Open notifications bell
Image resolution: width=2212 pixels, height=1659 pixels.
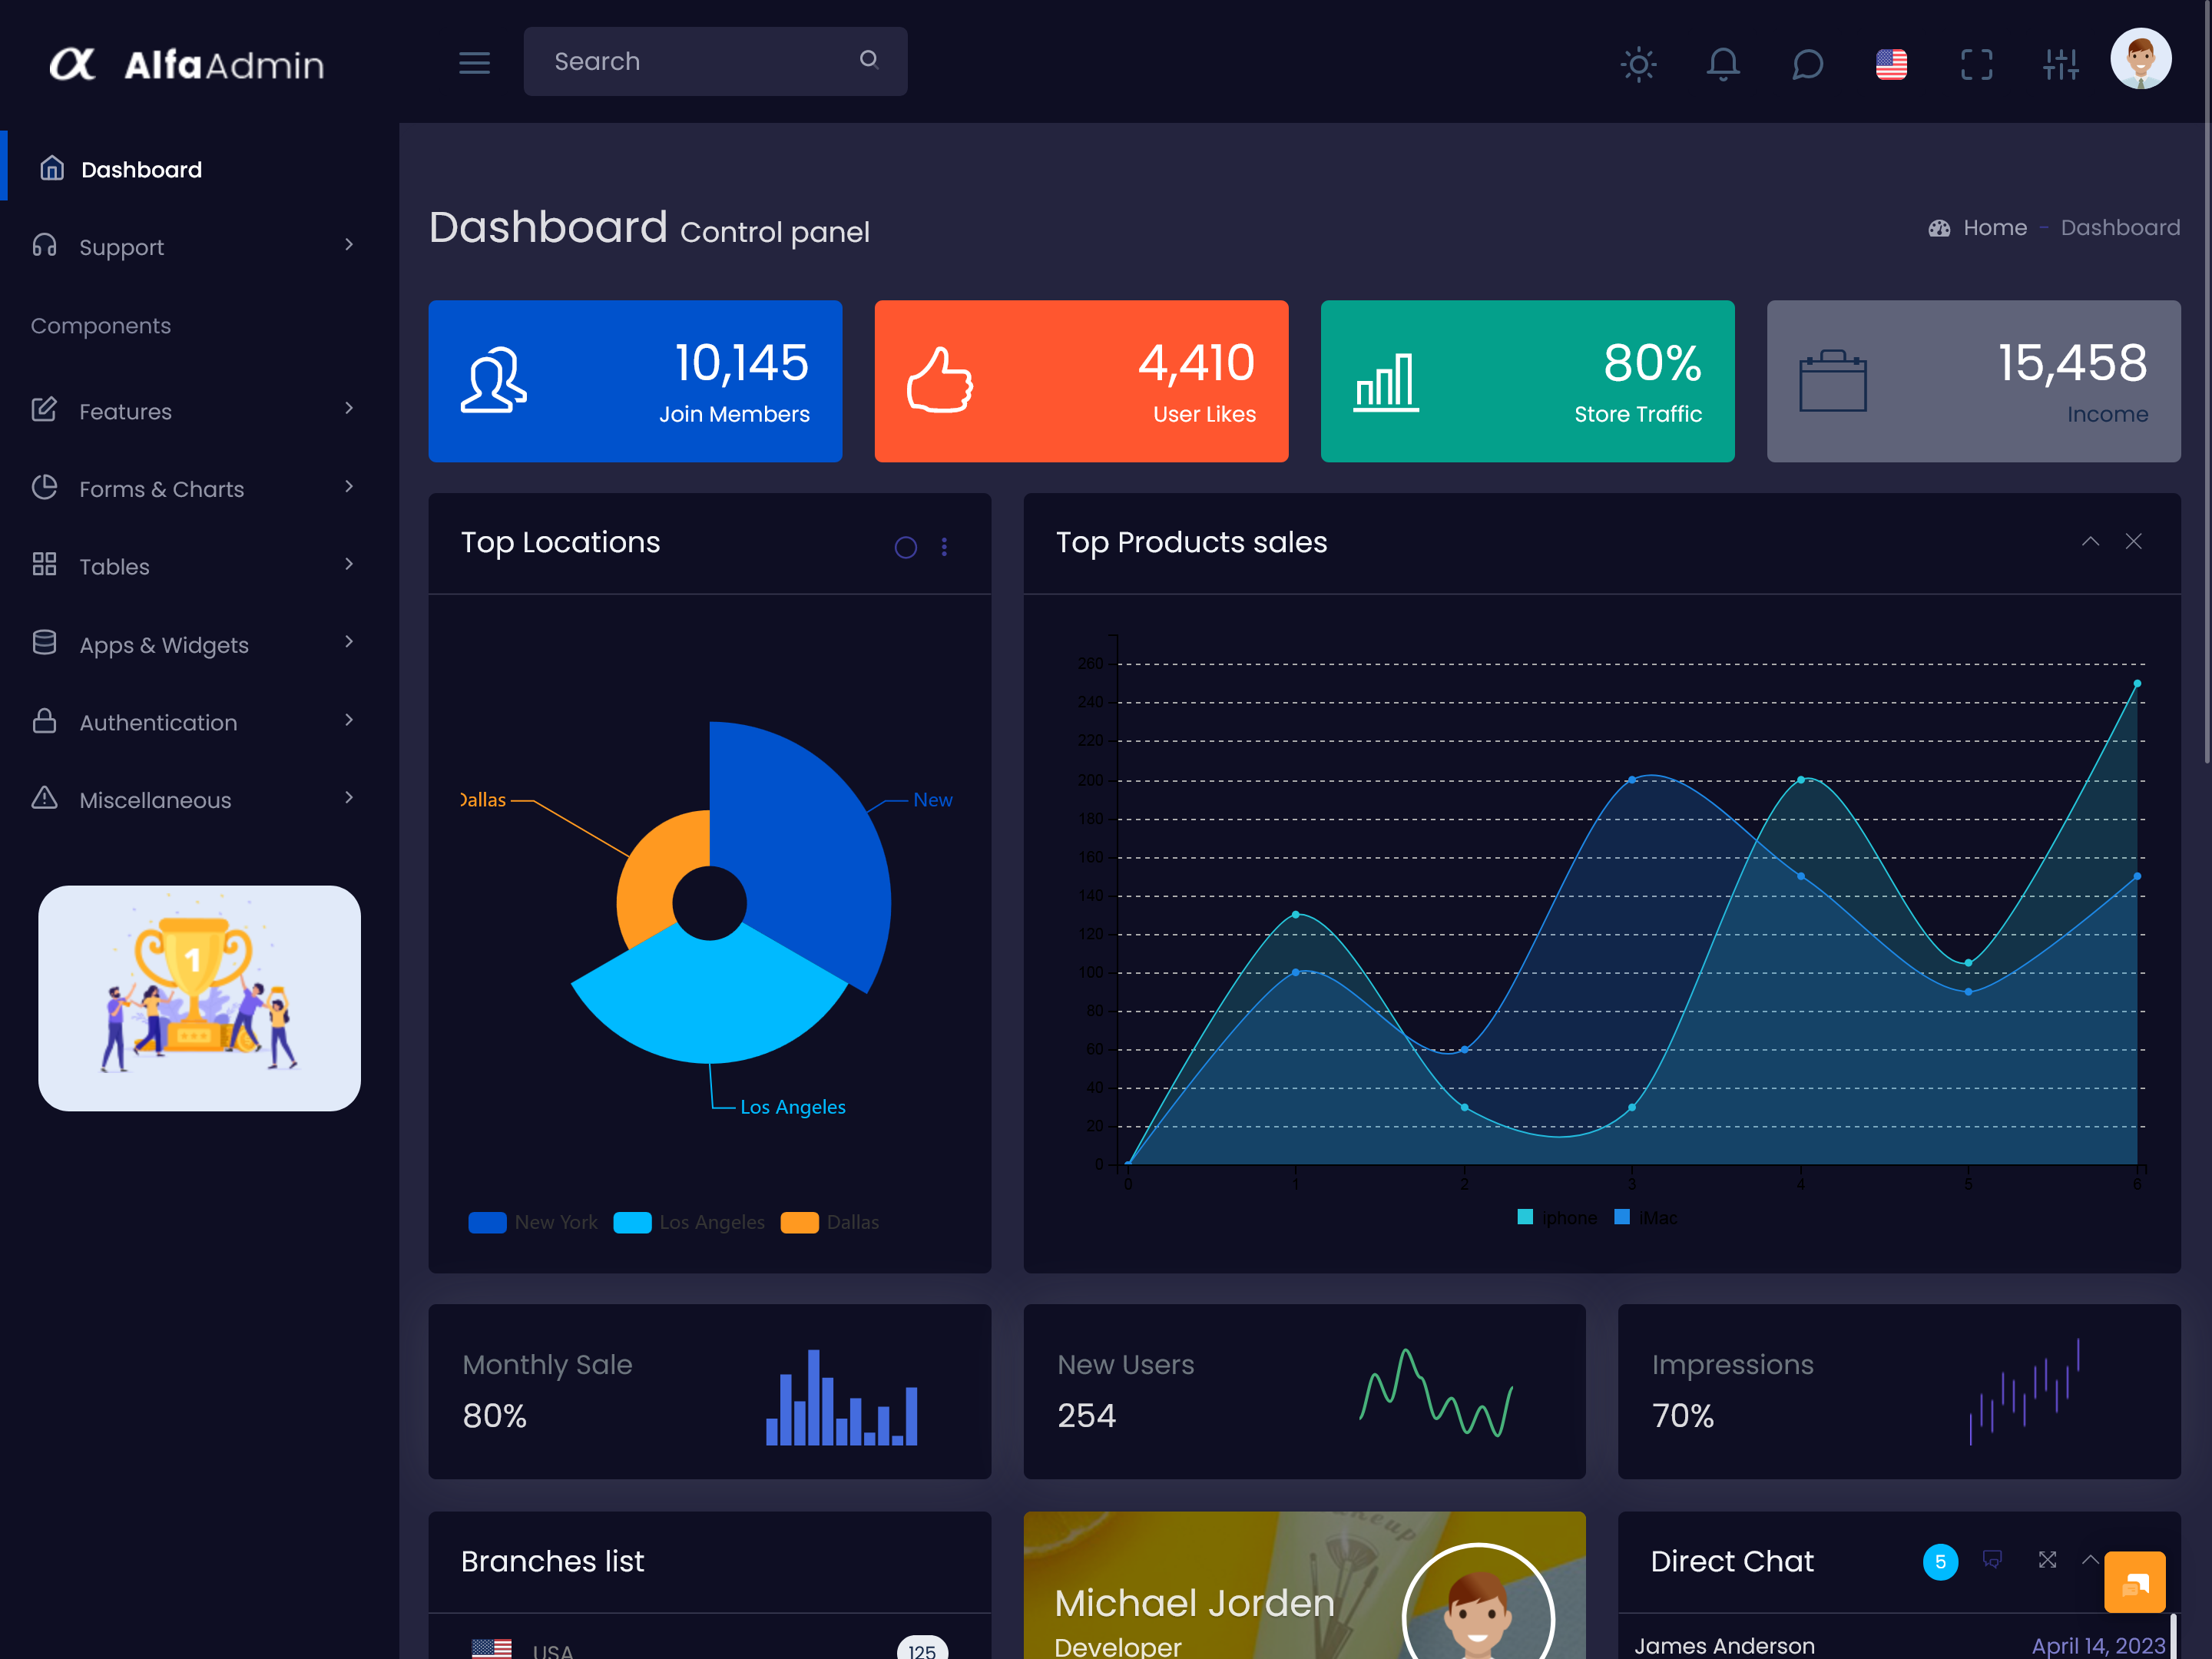pyautogui.click(x=1722, y=65)
